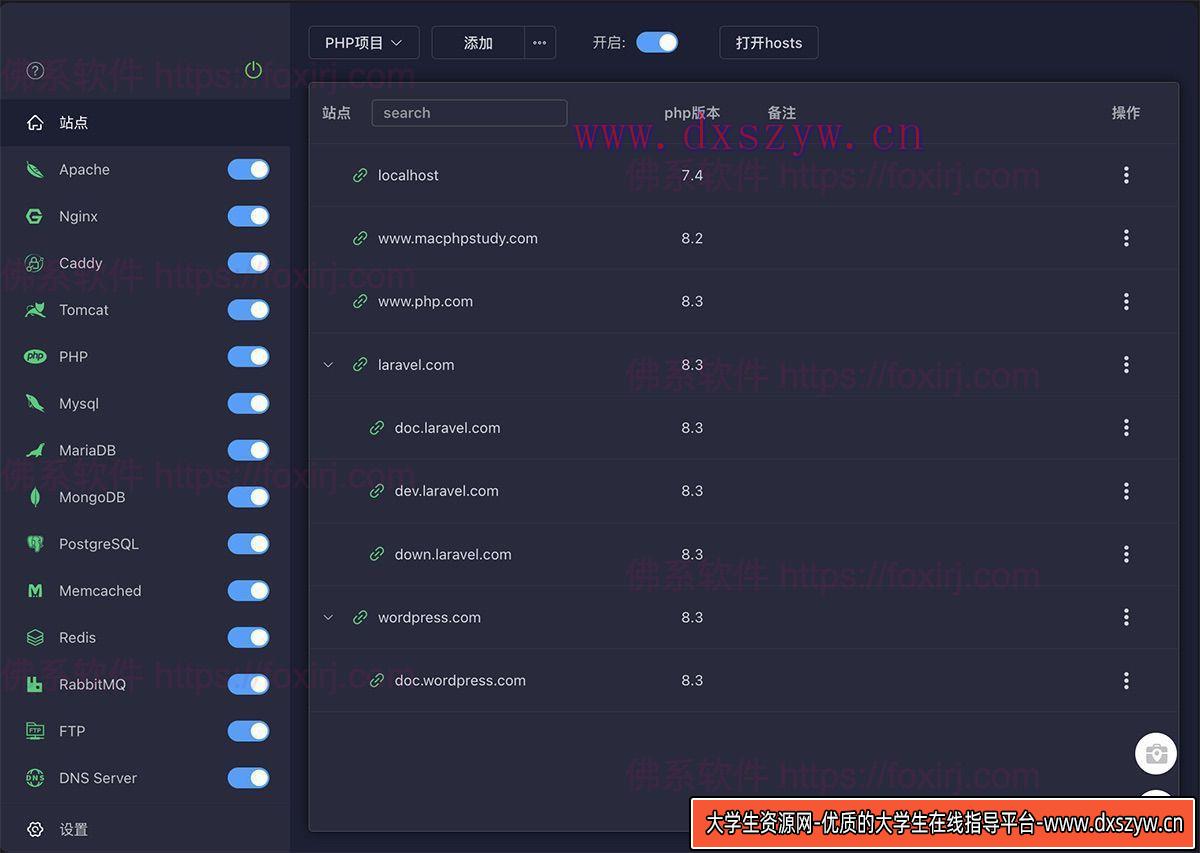The width and height of the screenshot is (1200, 853).
Task: Click the Mysql dolphin icon
Action: [35, 403]
